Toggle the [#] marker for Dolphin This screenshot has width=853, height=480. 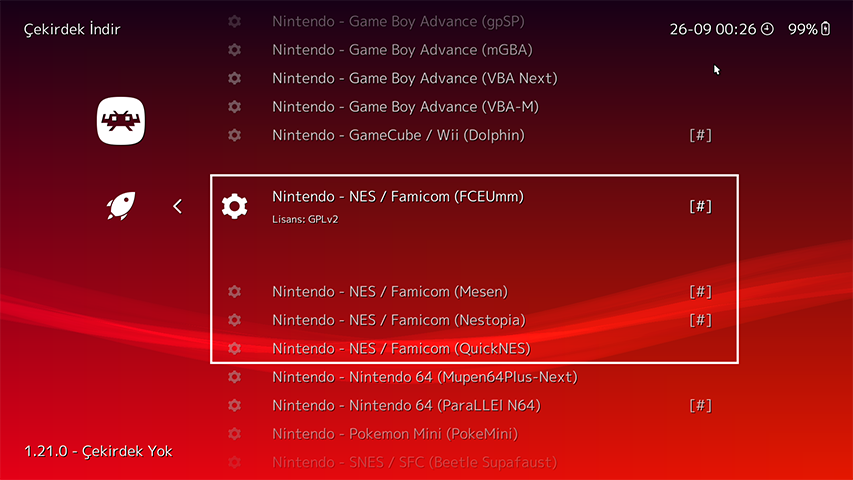coord(700,135)
